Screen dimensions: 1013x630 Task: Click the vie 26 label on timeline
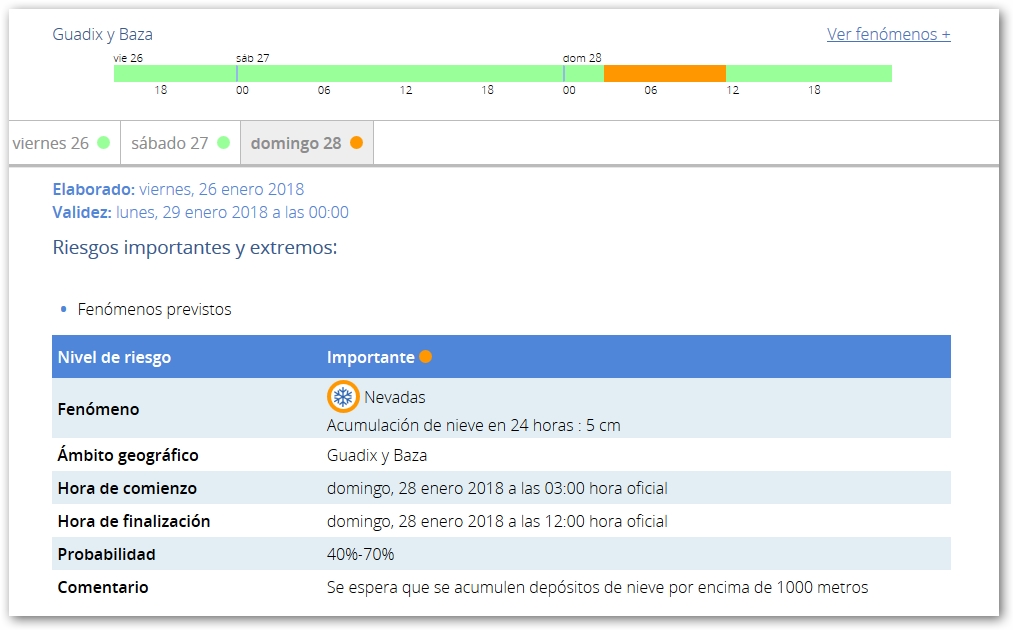coord(128,58)
